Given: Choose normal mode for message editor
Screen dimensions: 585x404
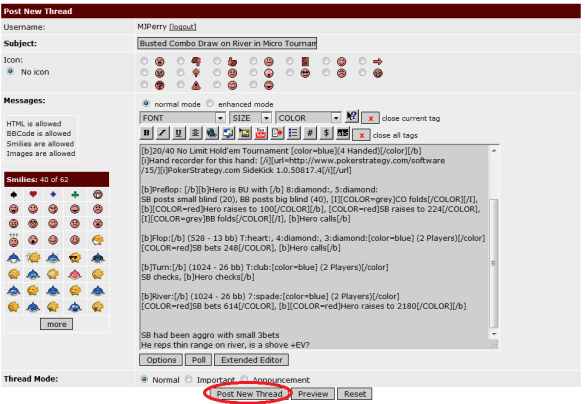Looking at the screenshot, I should 146,103.
